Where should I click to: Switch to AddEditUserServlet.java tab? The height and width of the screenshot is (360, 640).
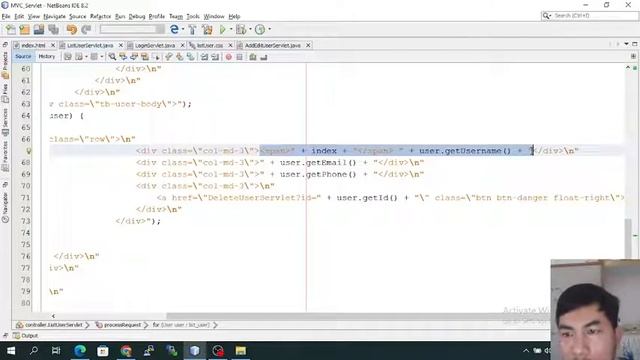coord(273,45)
